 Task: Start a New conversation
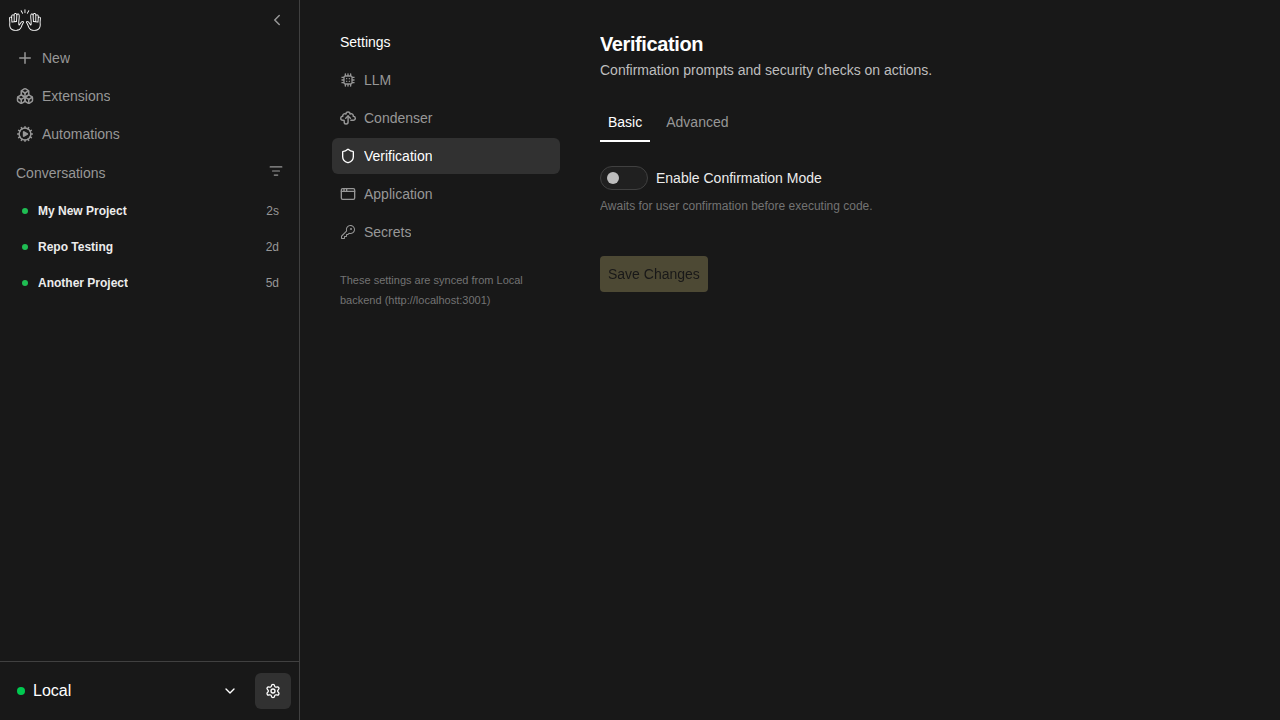click(x=150, y=58)
